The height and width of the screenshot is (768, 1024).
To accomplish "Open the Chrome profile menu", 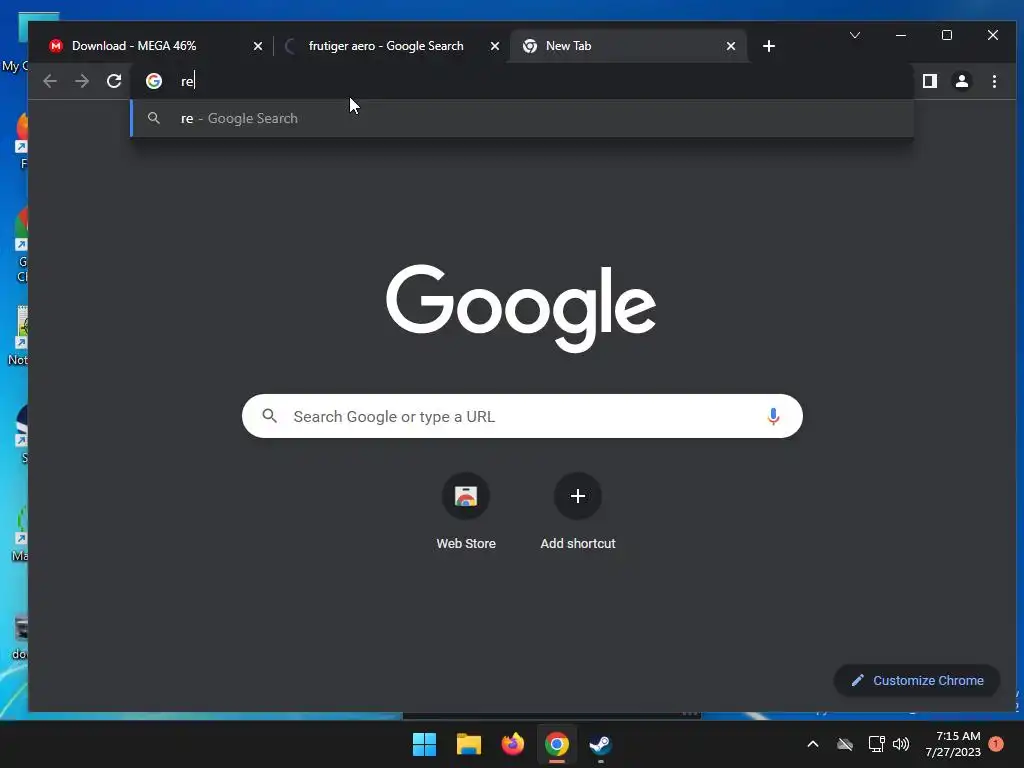I will 962,81.
